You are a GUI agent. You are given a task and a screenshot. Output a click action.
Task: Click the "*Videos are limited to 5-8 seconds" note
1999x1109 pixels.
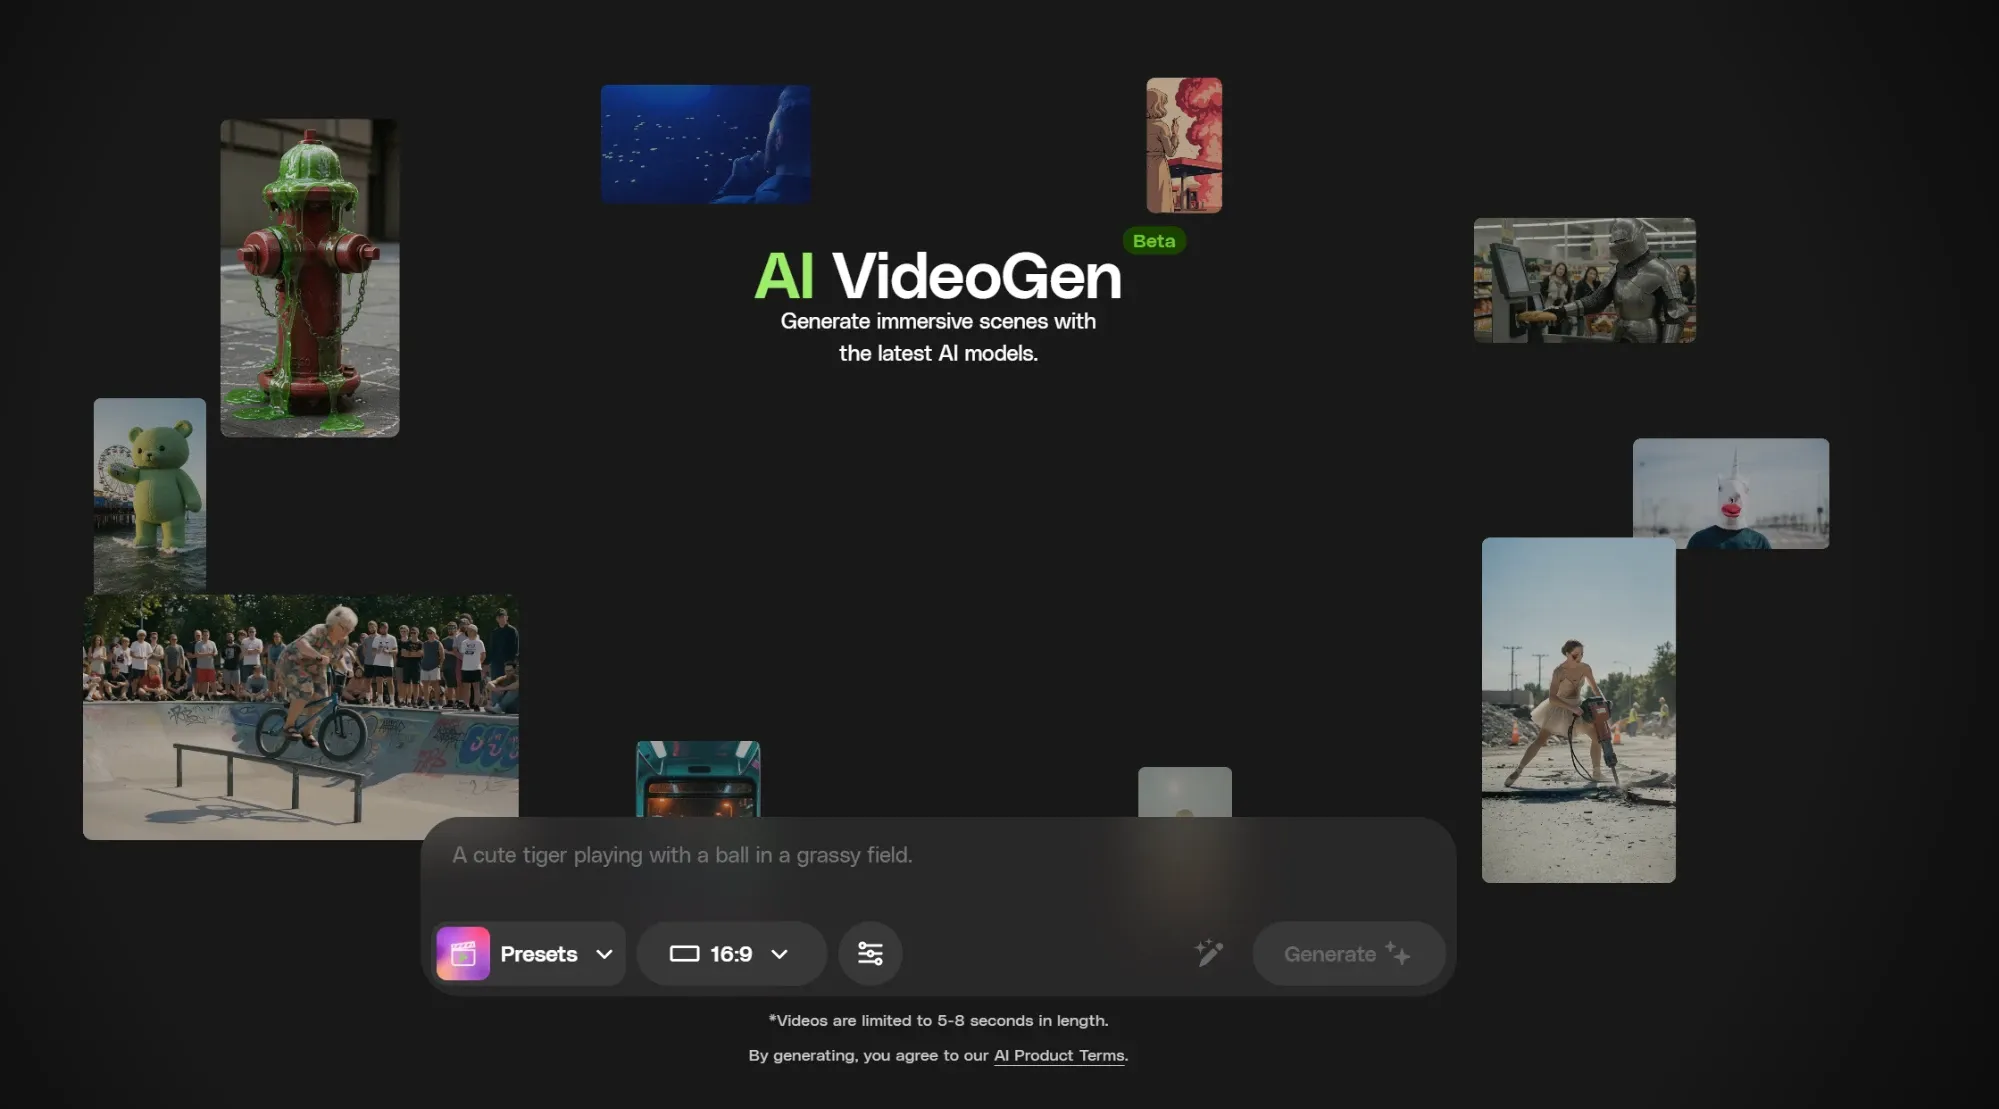click(x=938, y=1021)
